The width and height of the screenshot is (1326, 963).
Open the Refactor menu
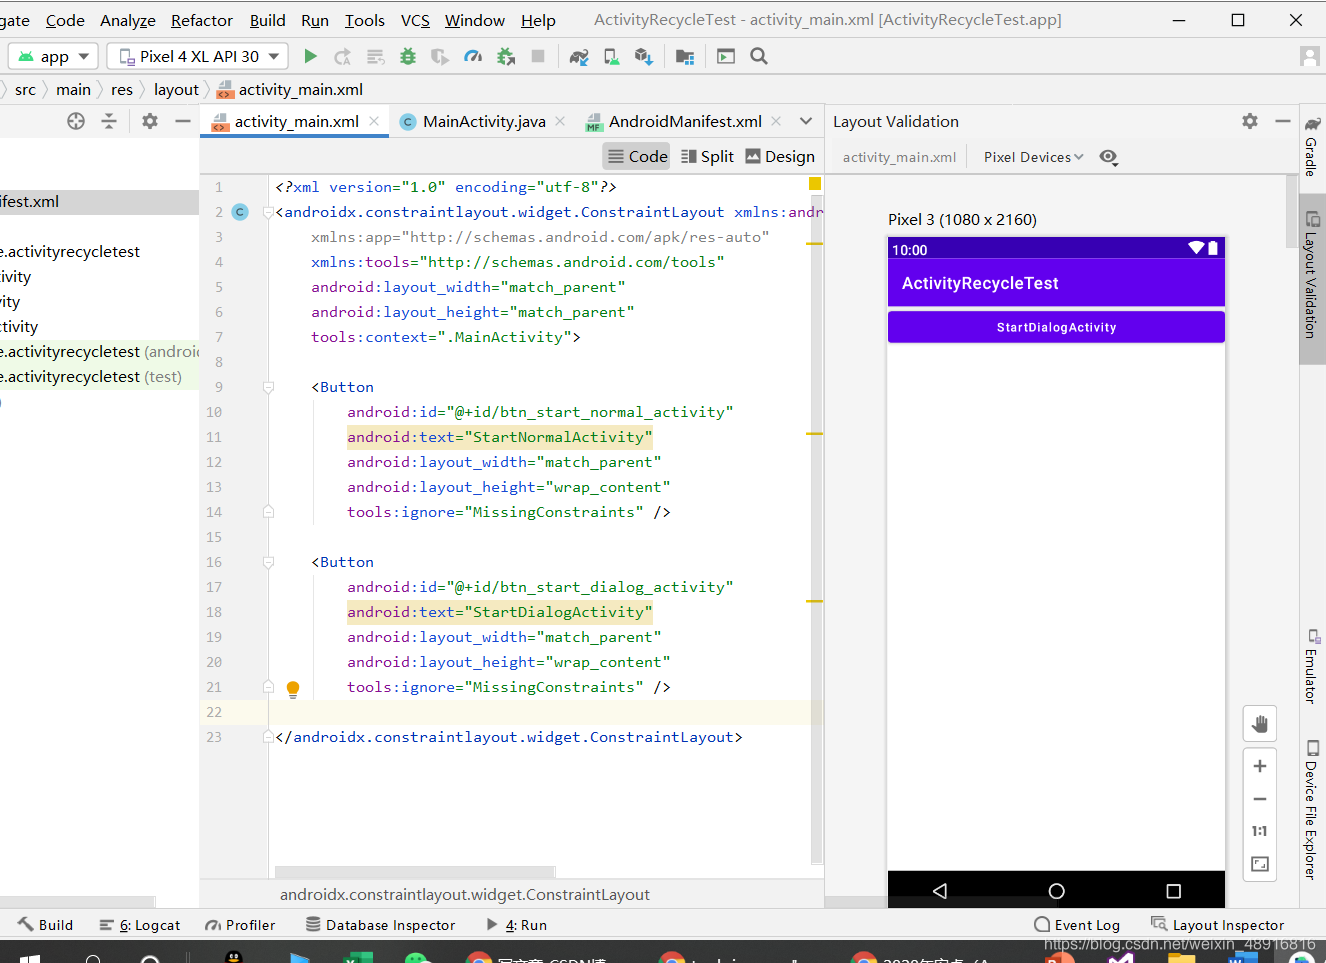point(202,20)
